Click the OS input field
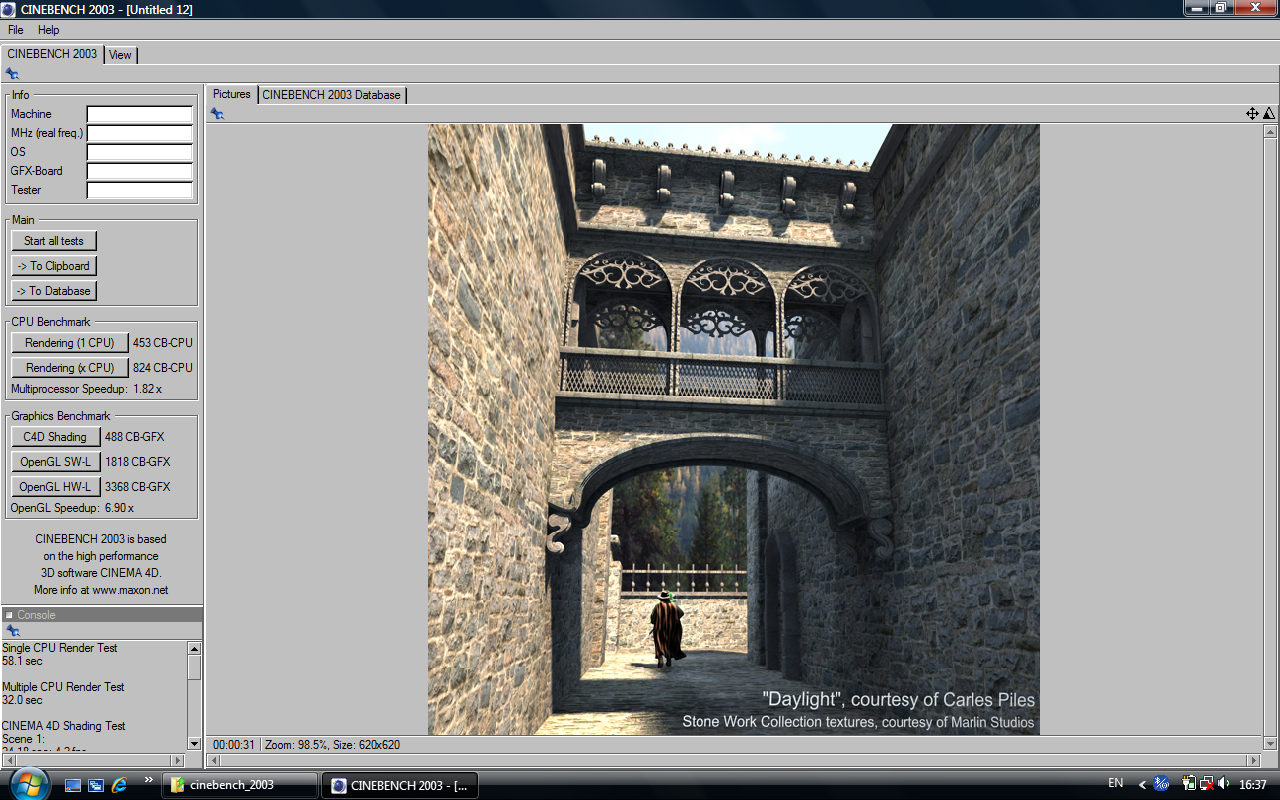Image resolution: width=1280 pixels, height=800 pixels. click(x=140, y=152)
